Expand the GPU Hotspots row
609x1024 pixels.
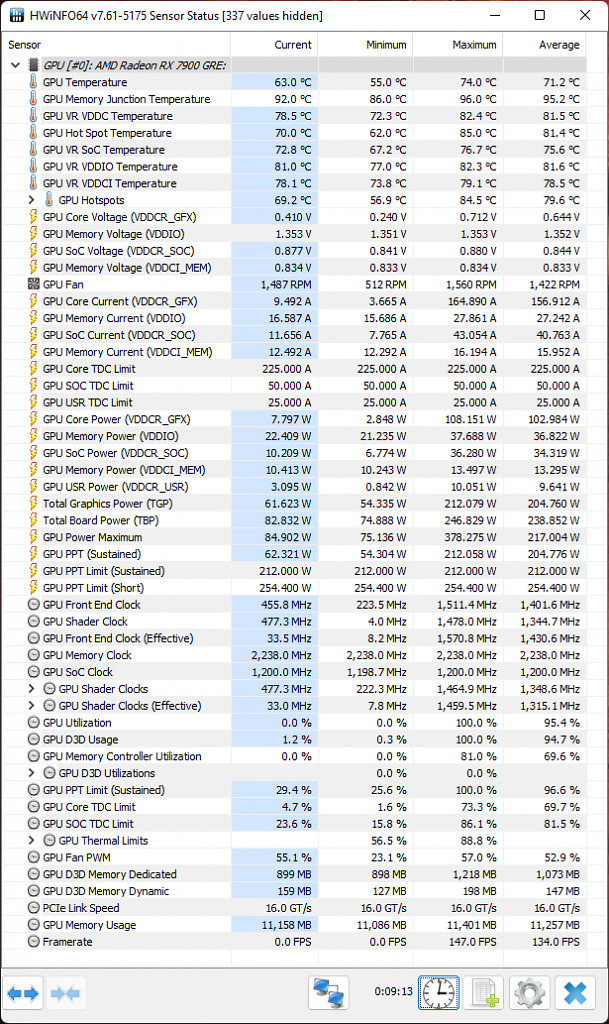point(31,200)
